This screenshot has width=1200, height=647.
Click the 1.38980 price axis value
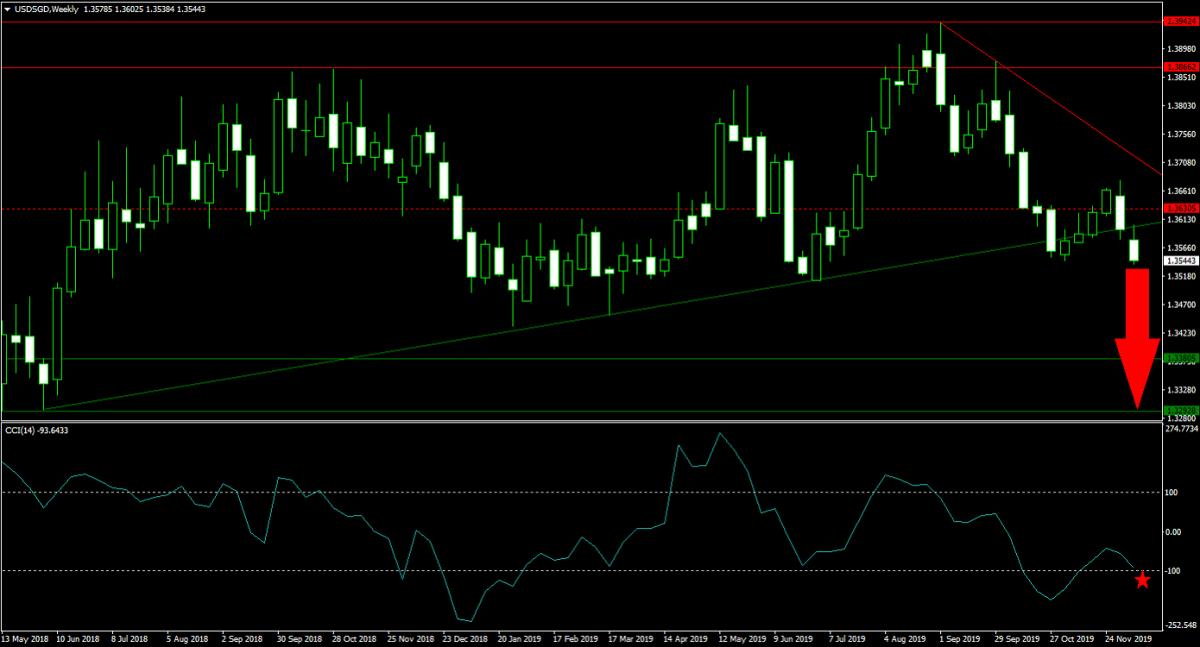(1180, 48)
